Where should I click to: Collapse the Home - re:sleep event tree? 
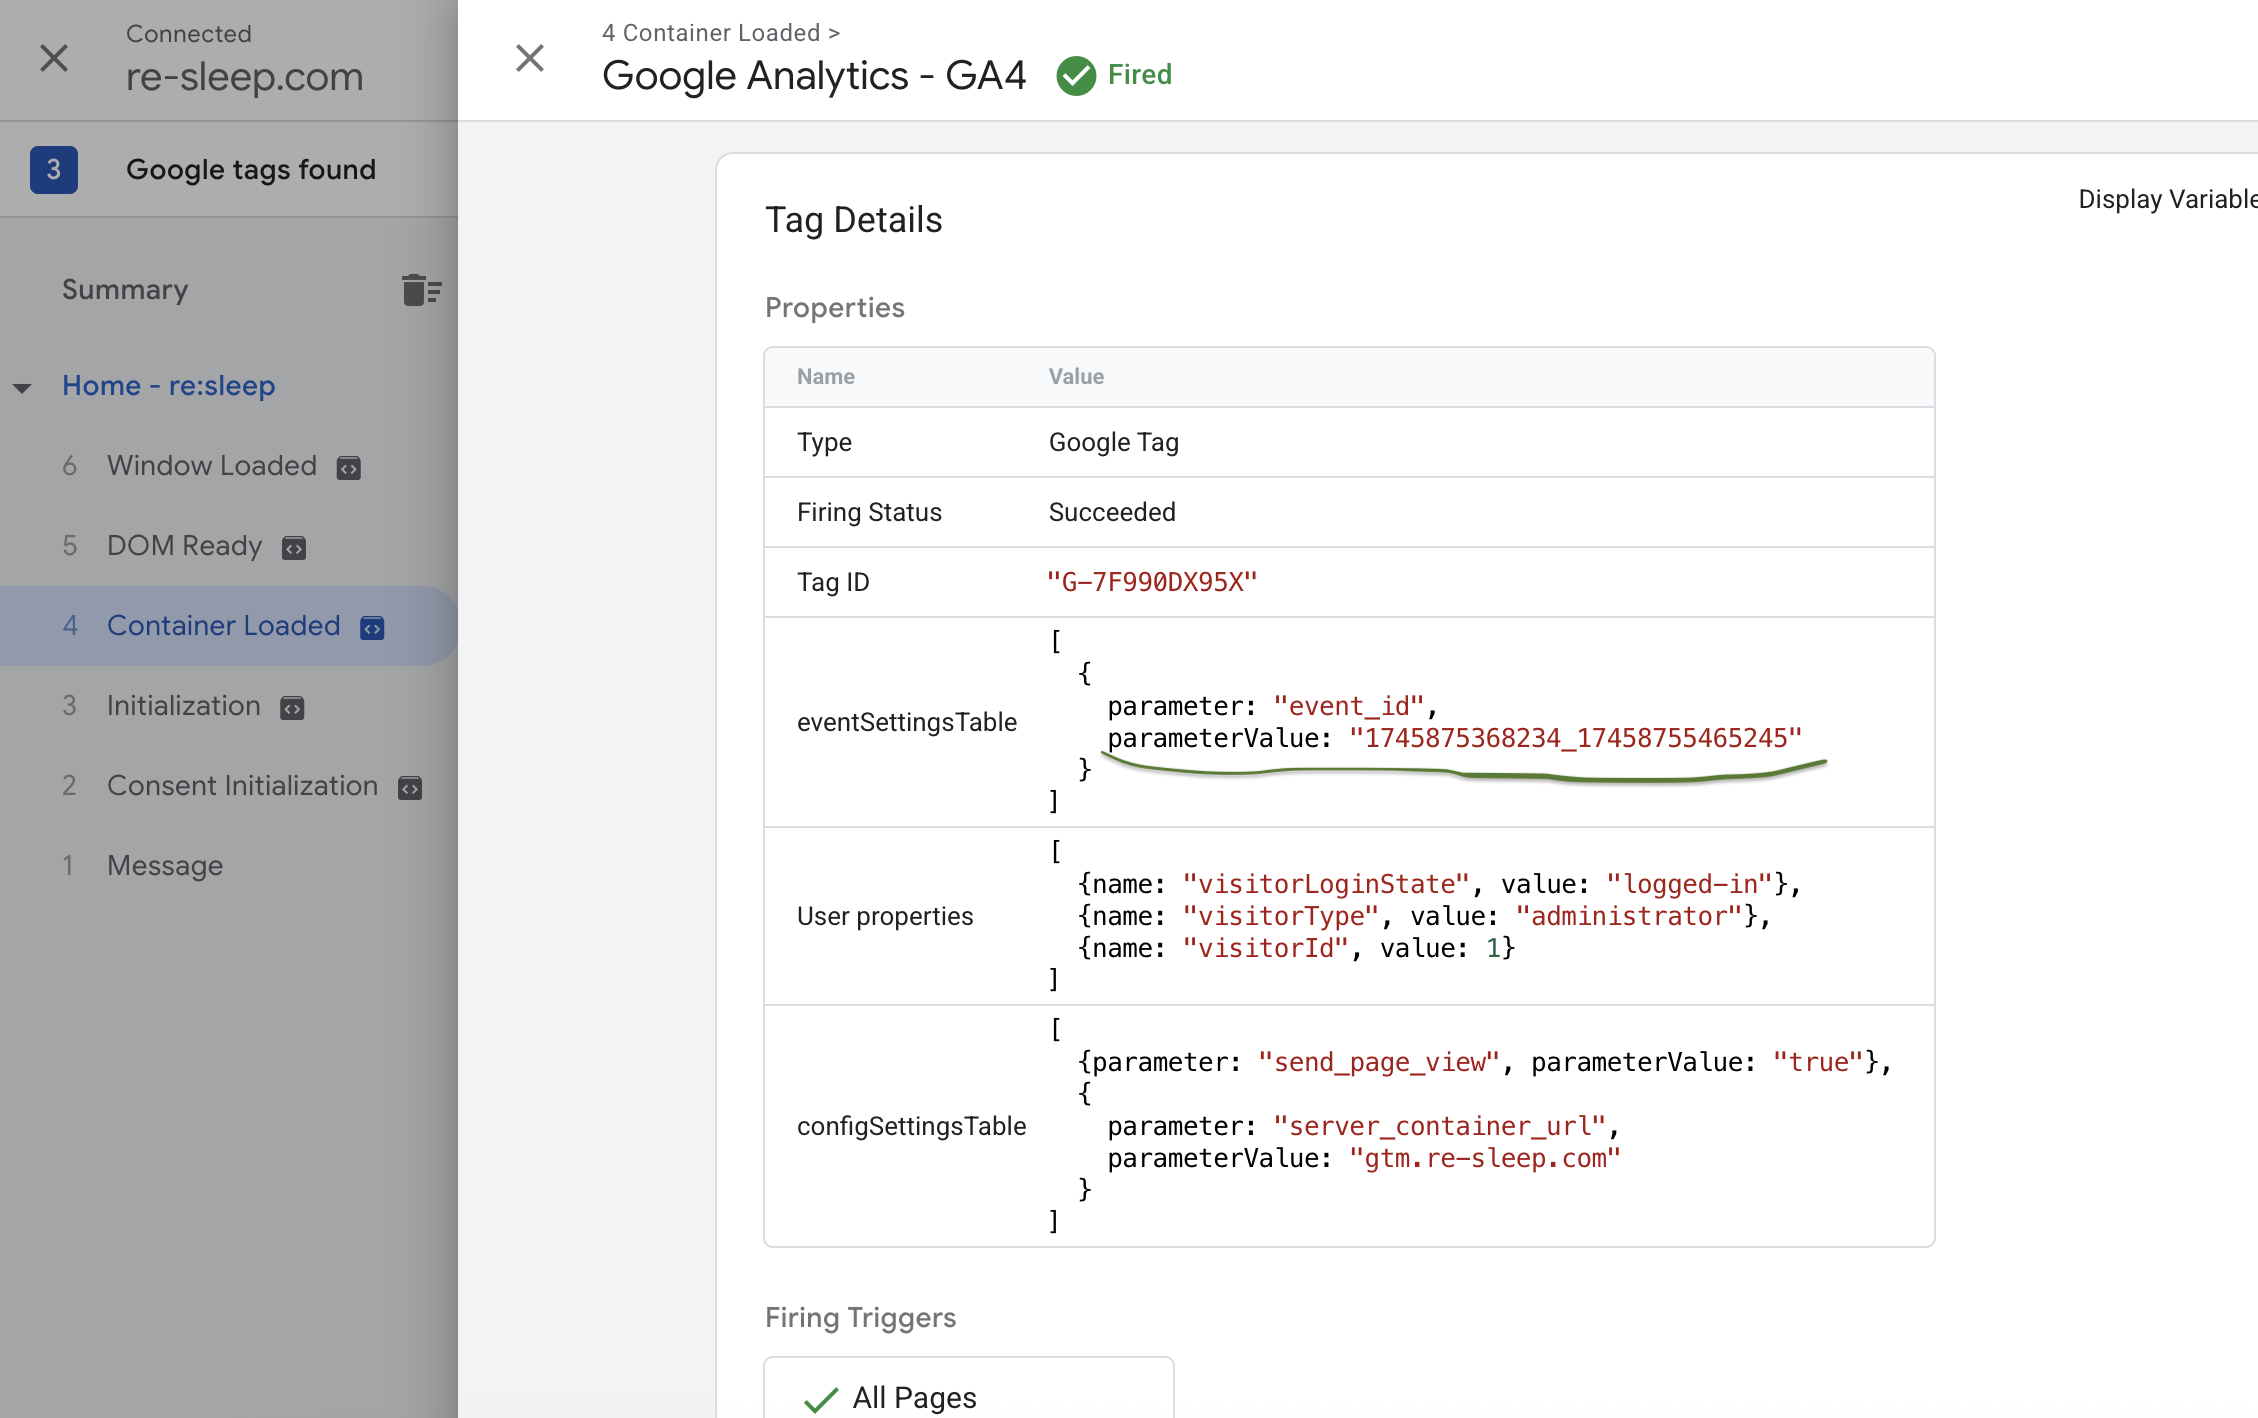tap(22, 388)
